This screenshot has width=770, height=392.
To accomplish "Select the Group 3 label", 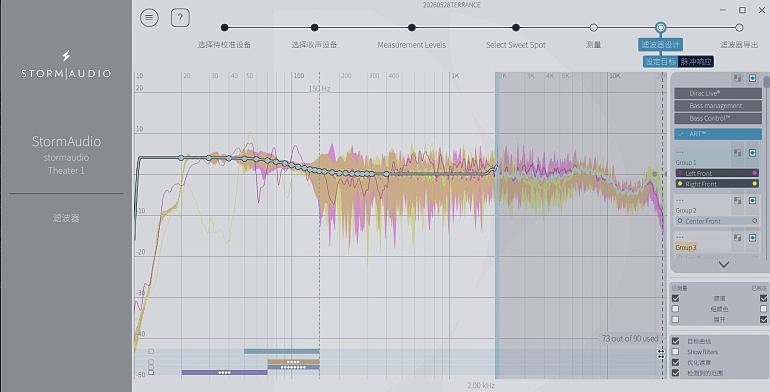I will coord(686,247).
